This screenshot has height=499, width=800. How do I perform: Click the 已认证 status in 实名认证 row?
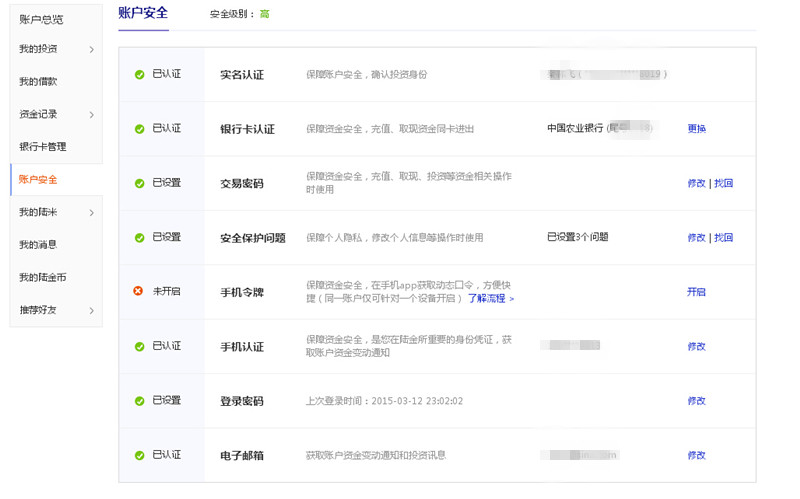(167, 74)
